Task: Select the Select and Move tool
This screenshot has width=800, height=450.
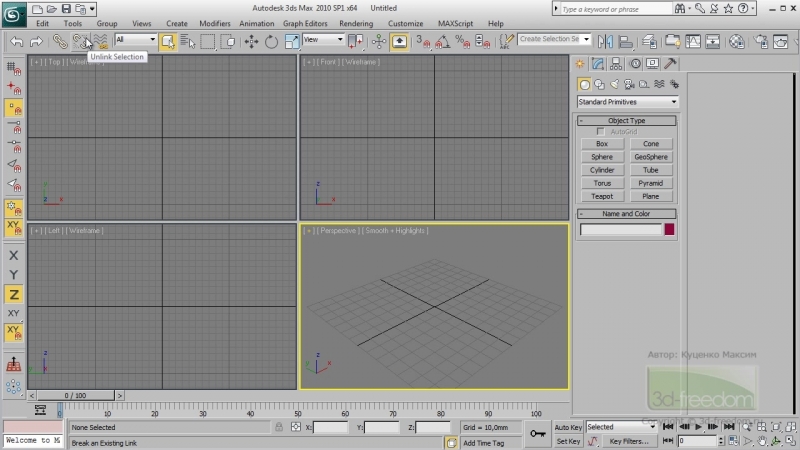Action: (251, 41)
